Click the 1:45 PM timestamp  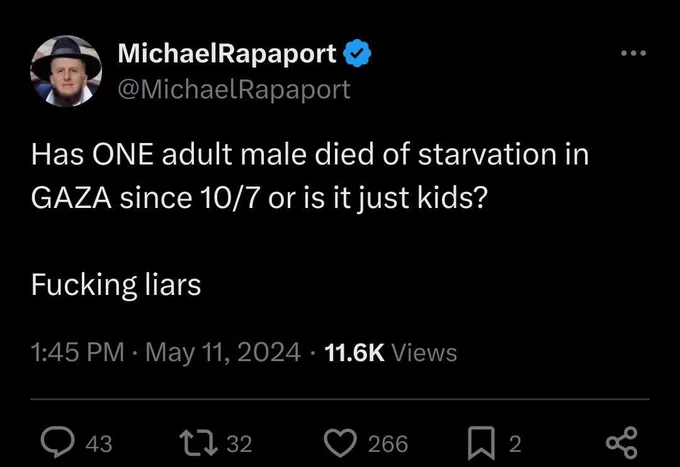coord(78,352)
